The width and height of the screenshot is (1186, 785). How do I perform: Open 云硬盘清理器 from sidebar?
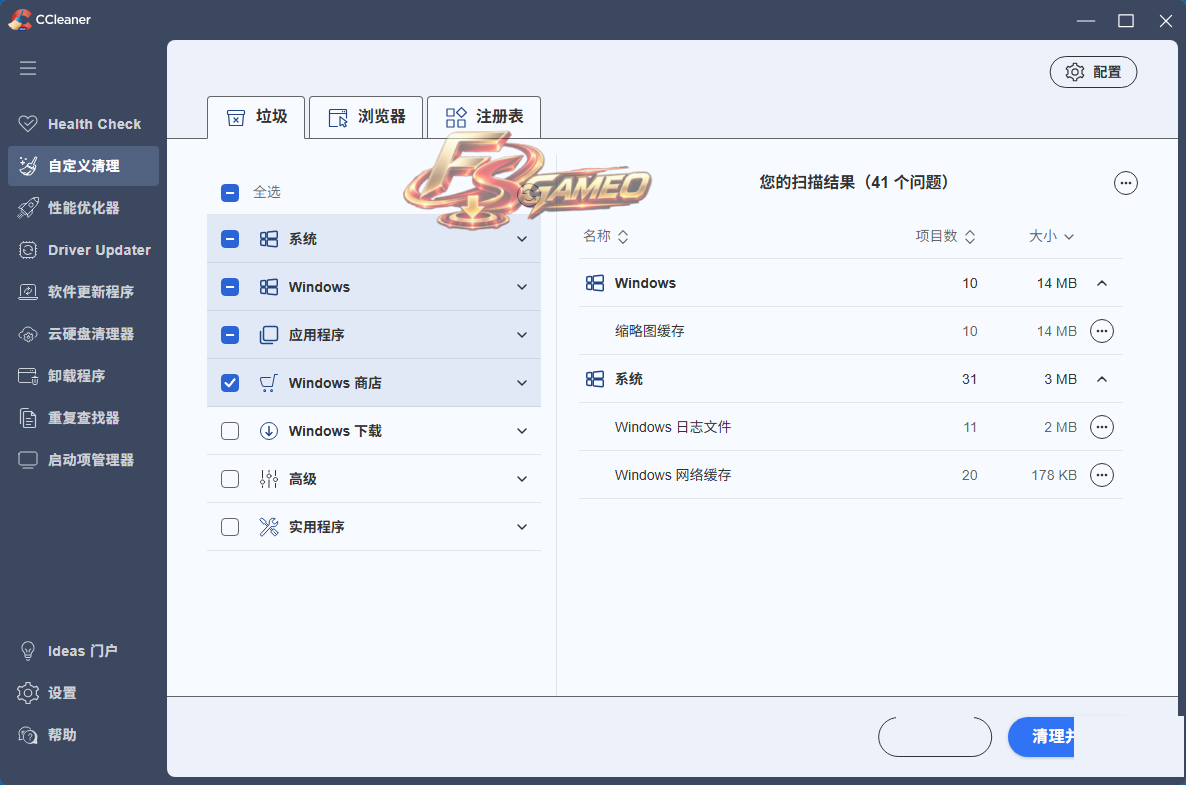(83, 334)
